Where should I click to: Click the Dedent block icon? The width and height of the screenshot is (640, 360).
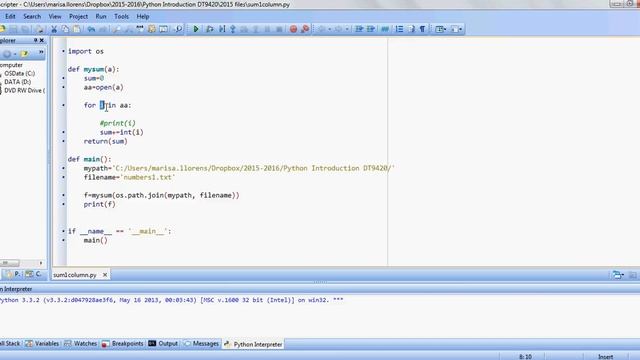(x=371, y=29)
